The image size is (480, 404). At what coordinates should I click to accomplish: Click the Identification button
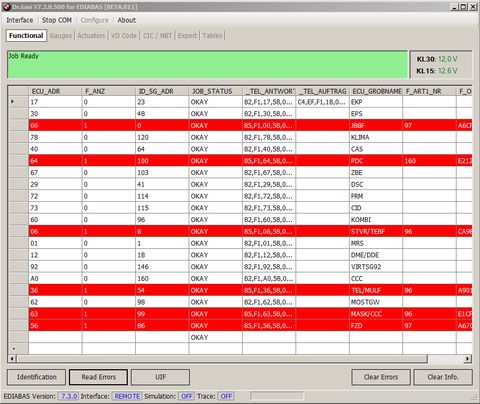[37, 377]
